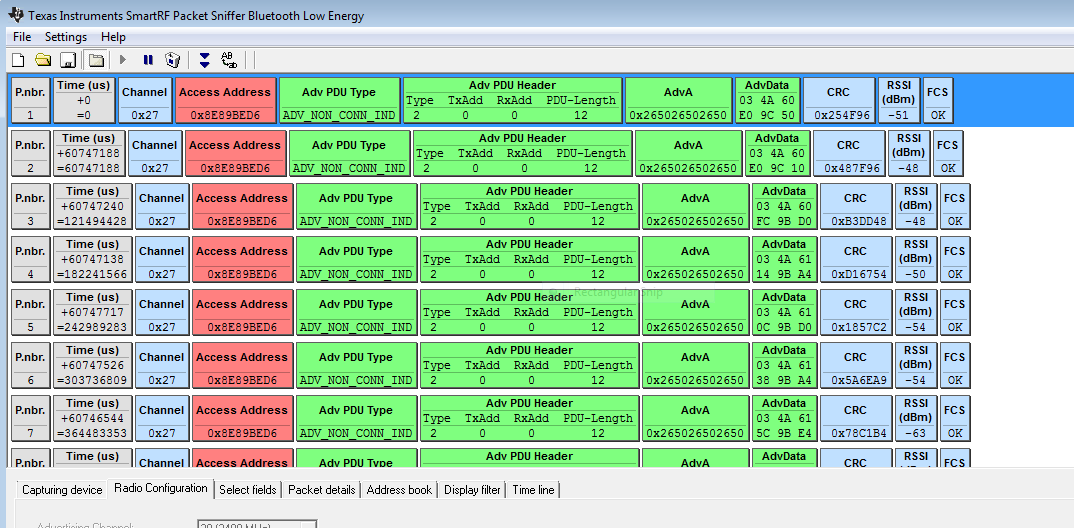Click the AB-to-ab field size icon
Image resolution: width=1074 pixels, height=528 pixels.
pos(229,60)
